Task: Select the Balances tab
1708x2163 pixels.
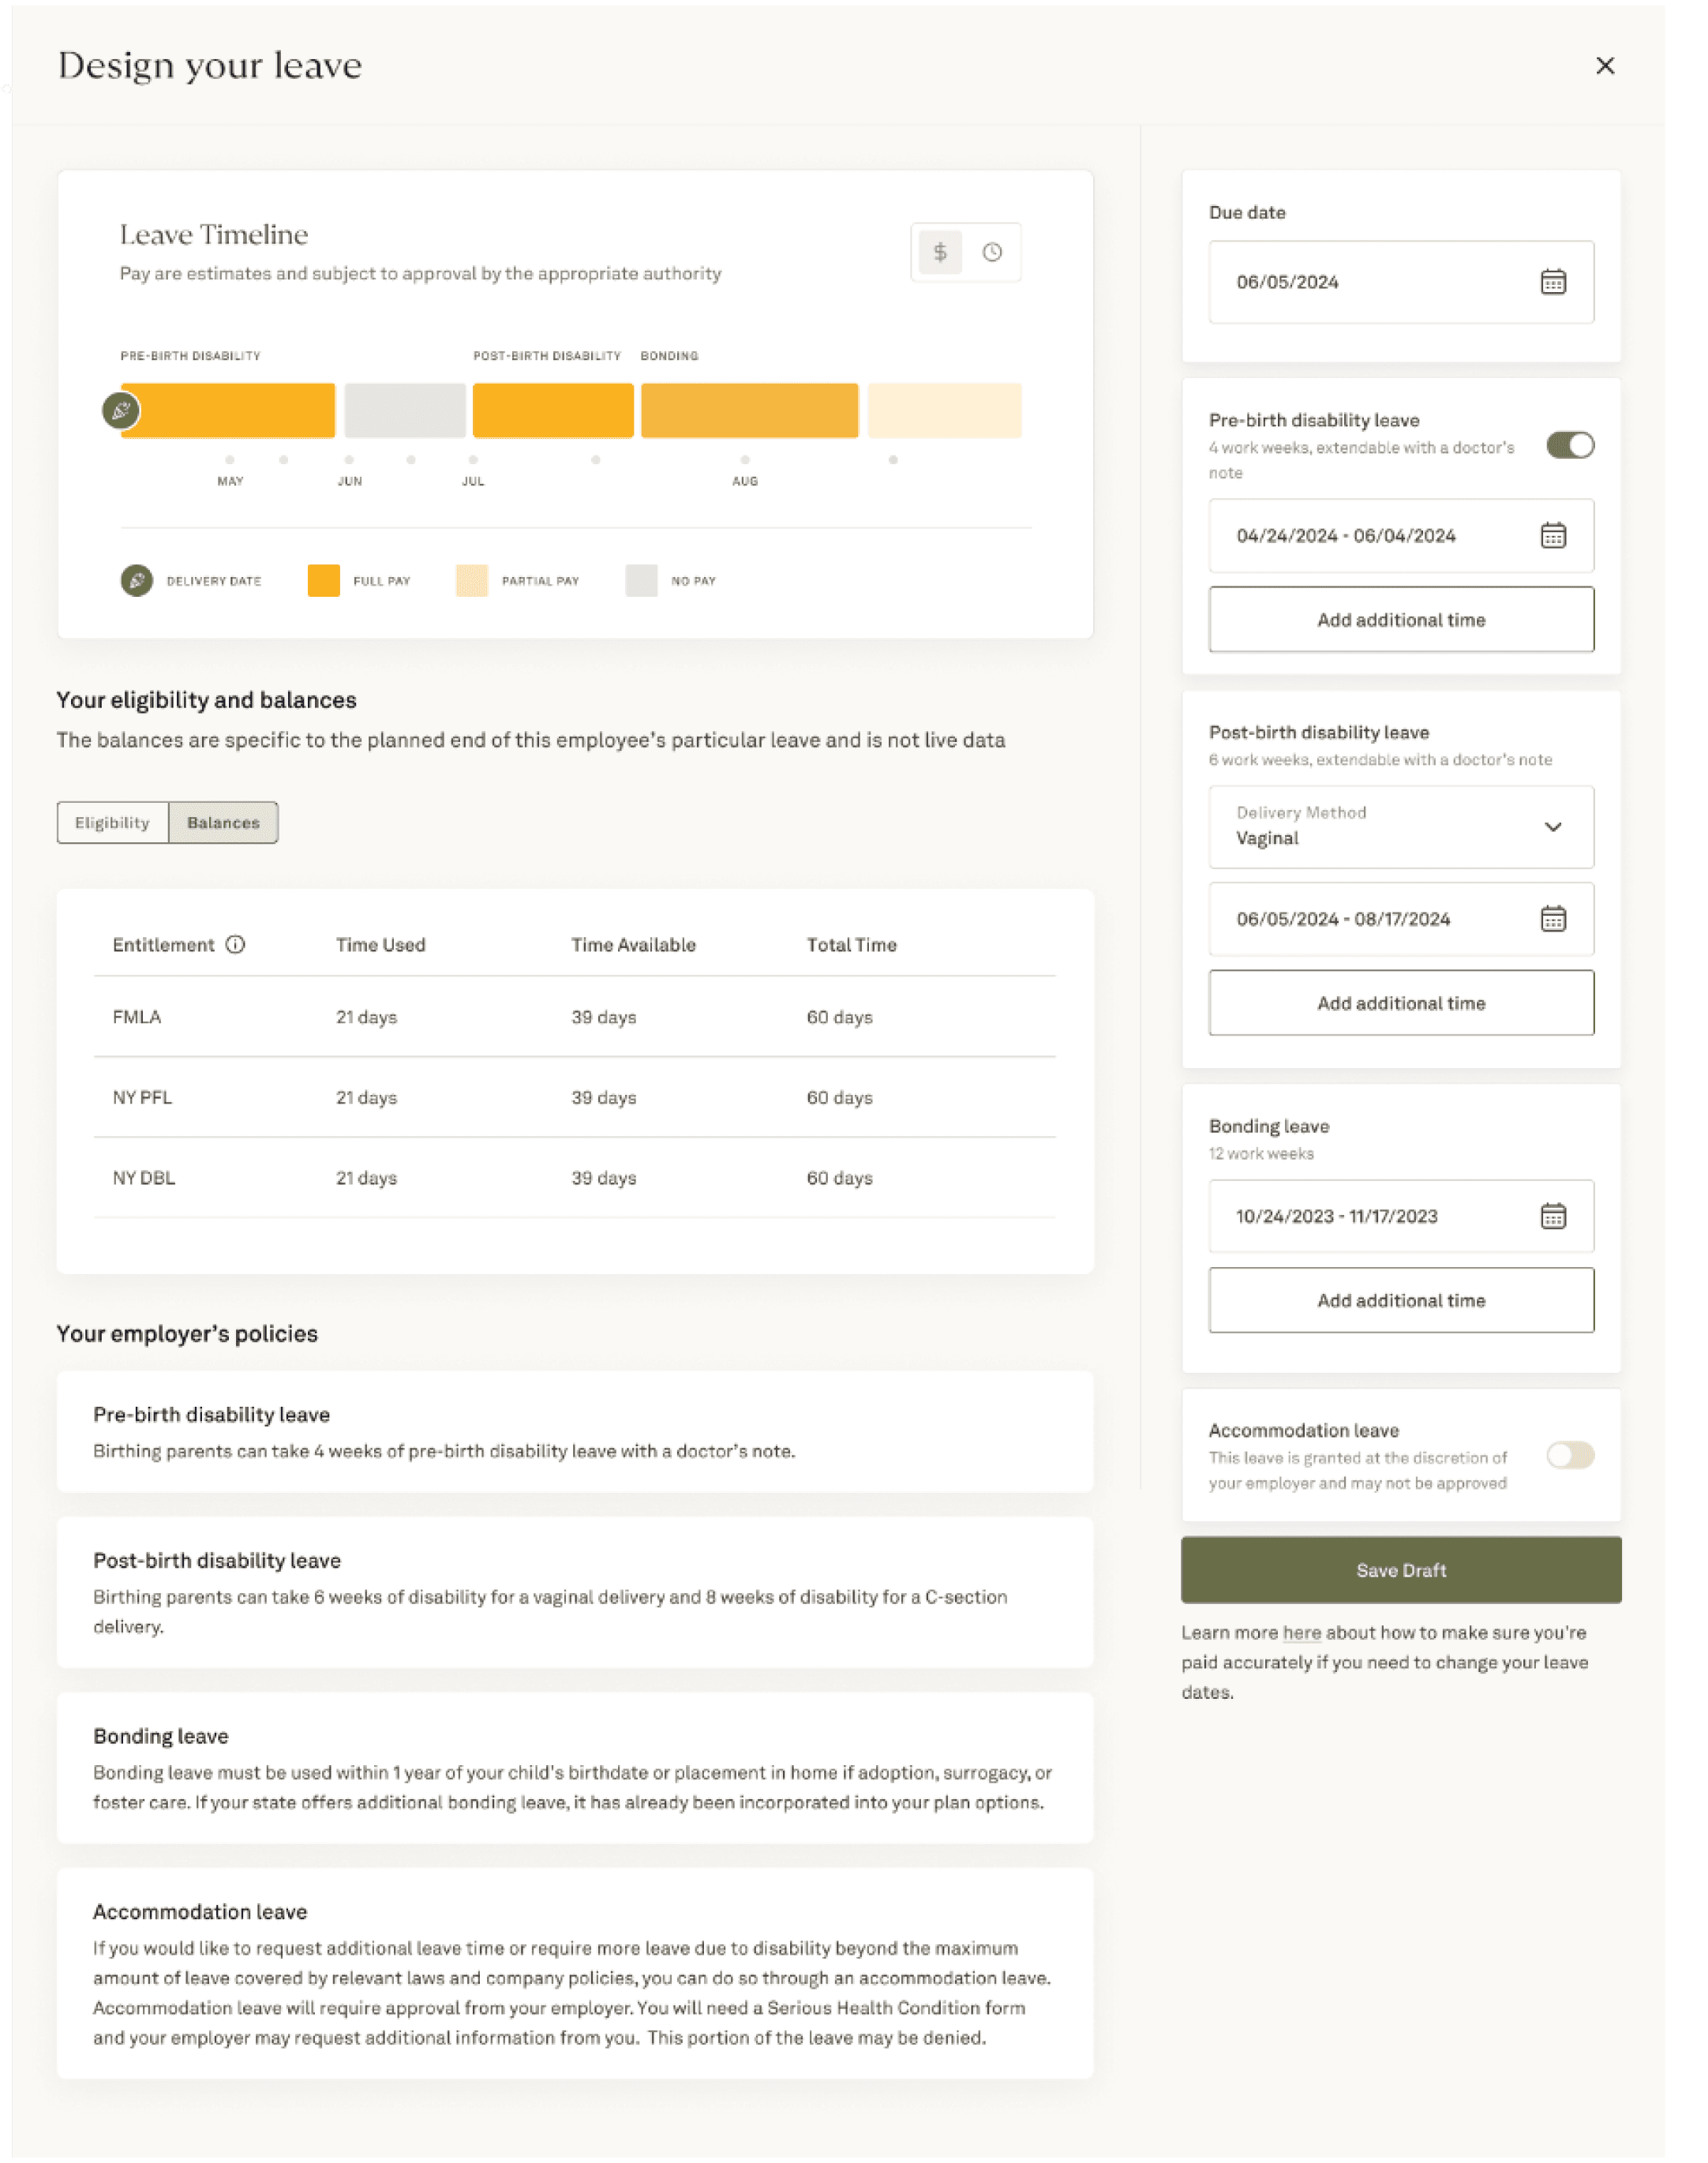Action: [x=223, y=822]
